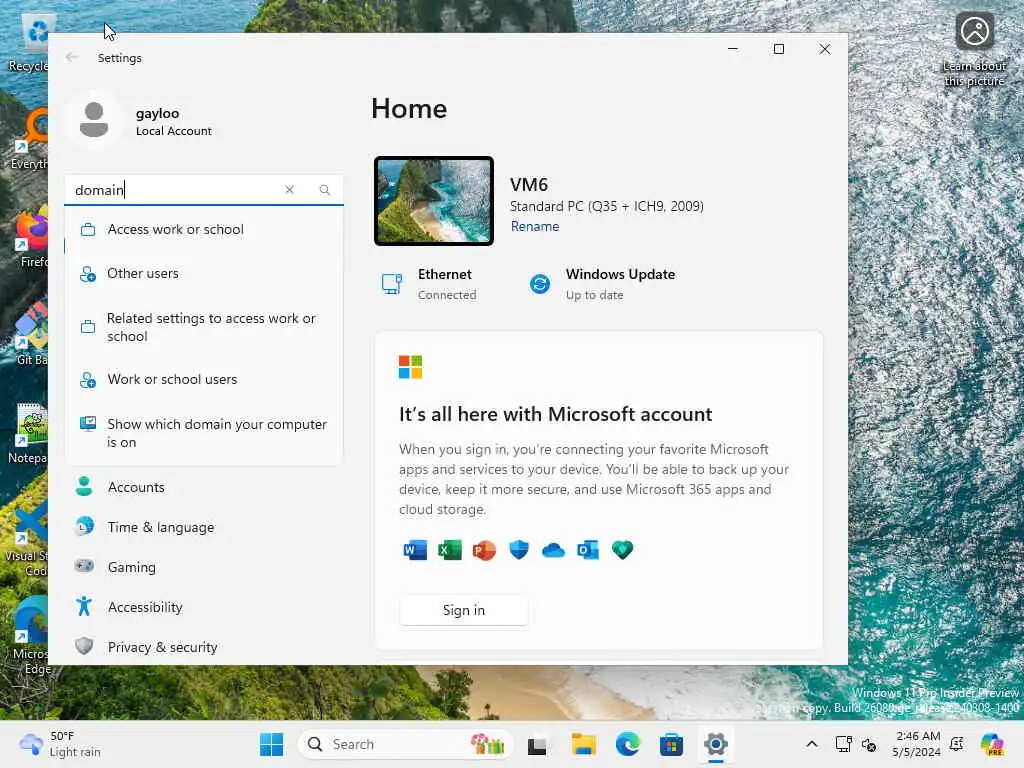Click the taskbar Search box
Image resolution: width=1024 pixels, height=768 pixels.
406,744
